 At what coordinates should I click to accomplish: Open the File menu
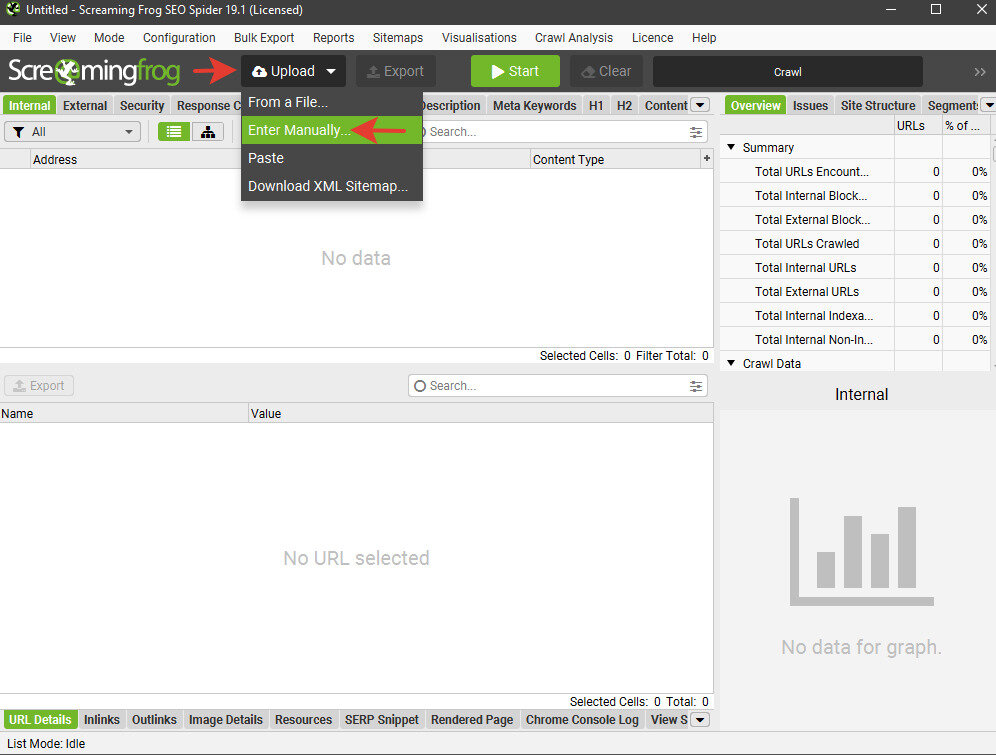coord(22,37)
